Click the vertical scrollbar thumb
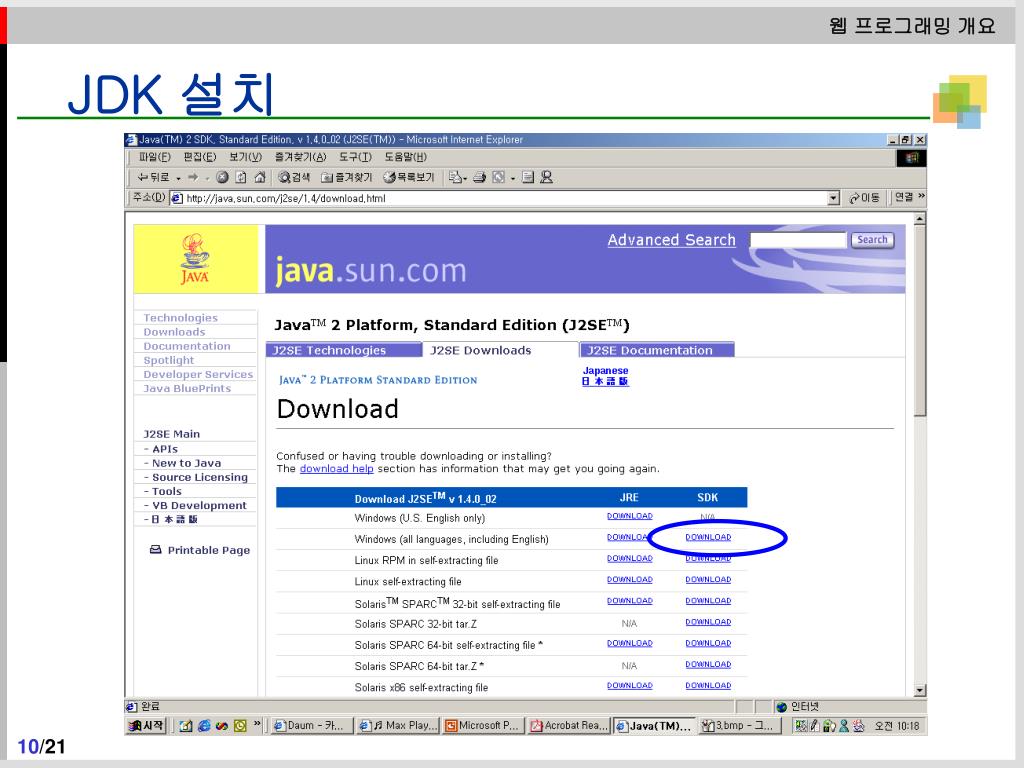Image resolution: width=1024 pixels, height=768 pixels. pyautogui.click(x=920, y=321)
